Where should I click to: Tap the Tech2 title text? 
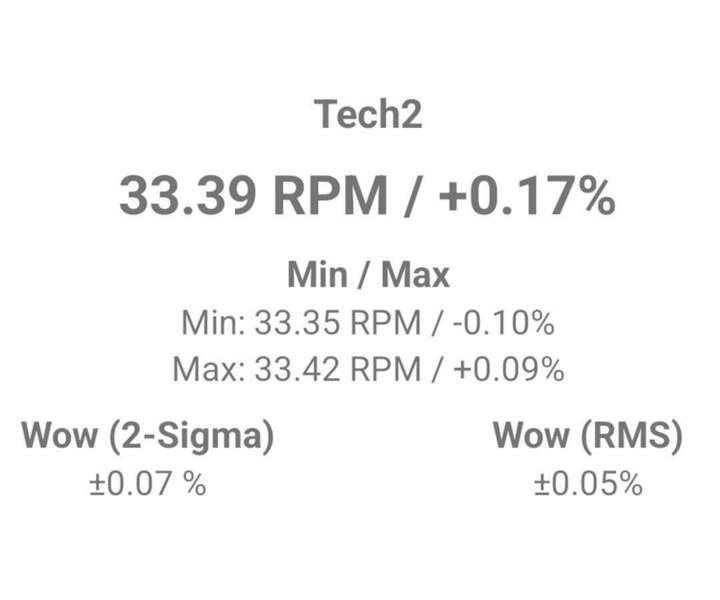point(368,114)
